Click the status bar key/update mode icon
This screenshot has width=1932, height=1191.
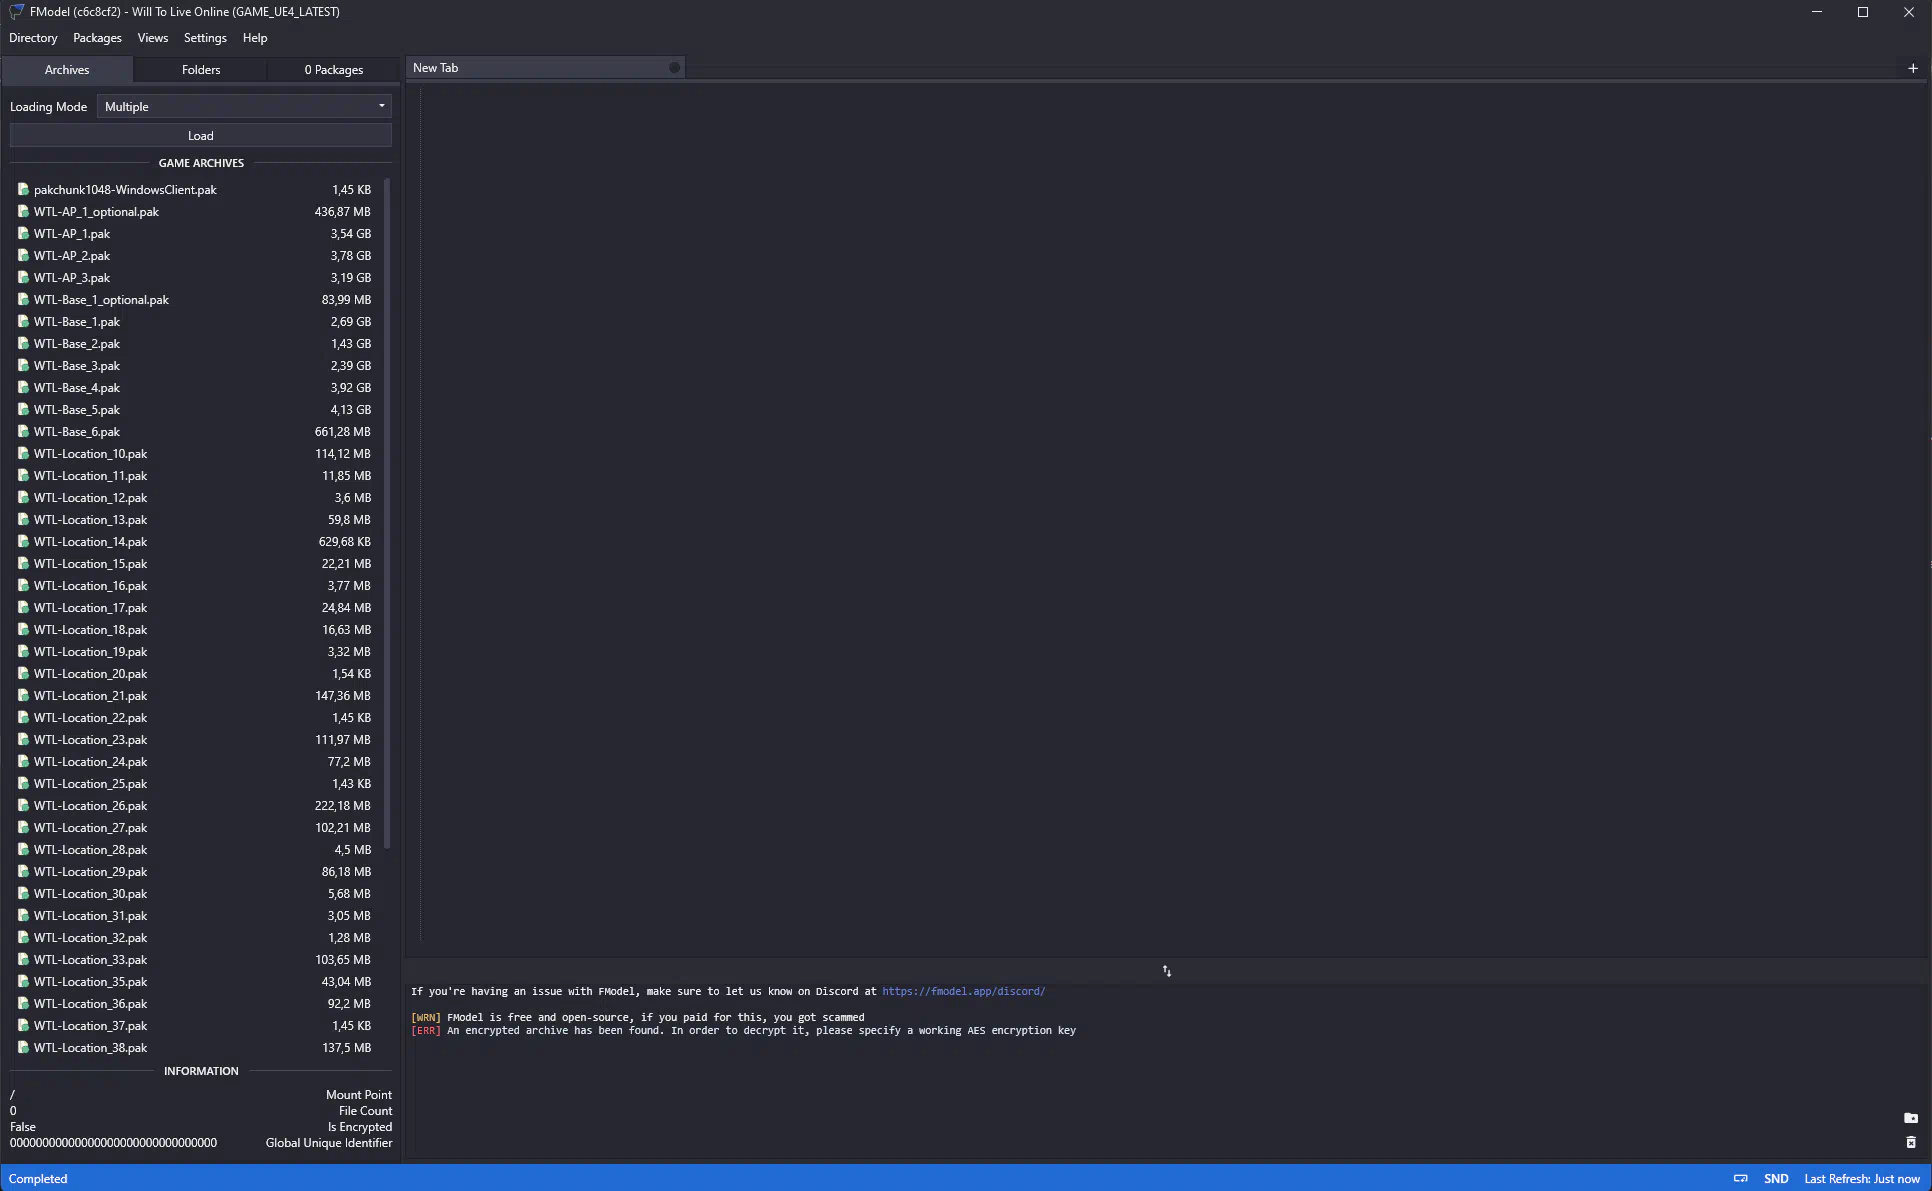tap(1740, 1179)
